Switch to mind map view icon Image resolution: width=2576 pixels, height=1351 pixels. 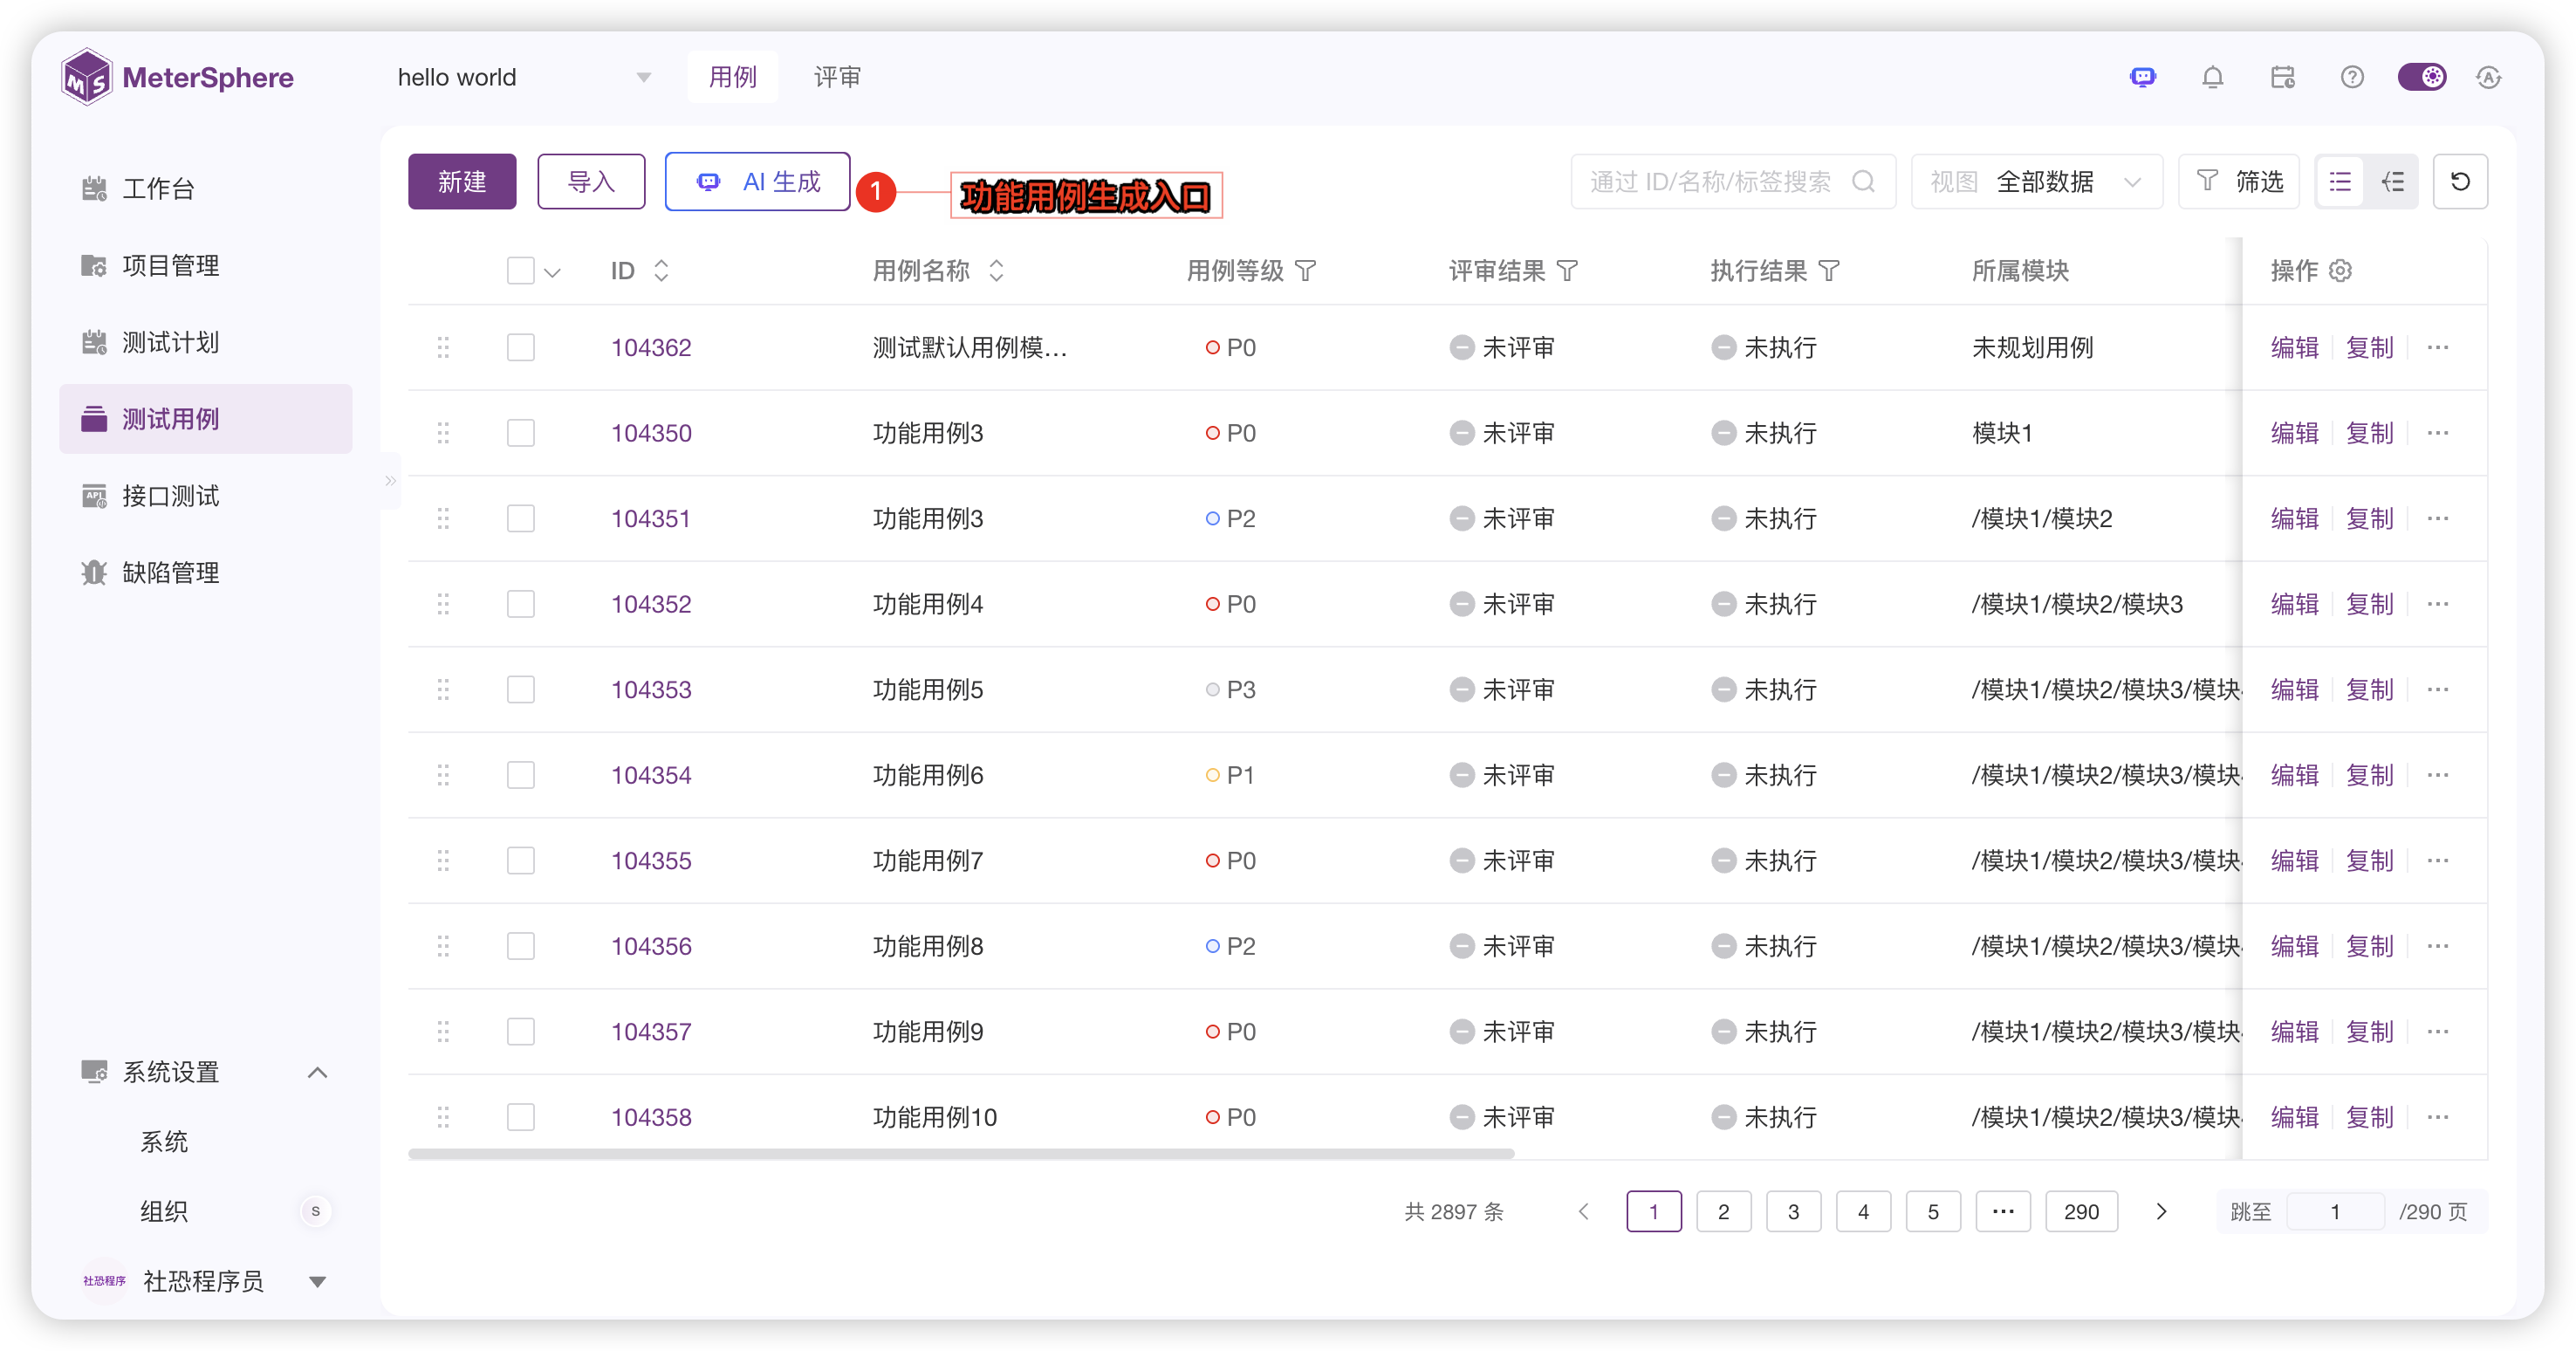coord(2393,182)
